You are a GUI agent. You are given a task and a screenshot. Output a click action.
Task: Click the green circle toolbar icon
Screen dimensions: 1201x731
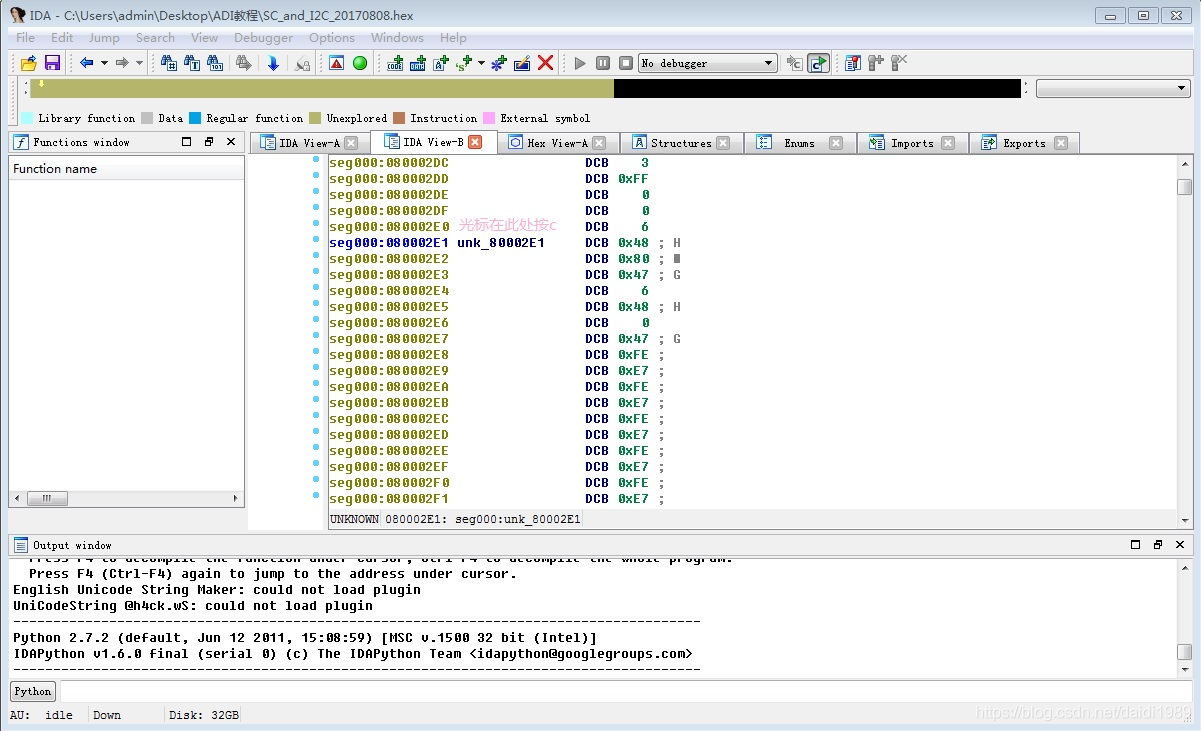[360, 63]
